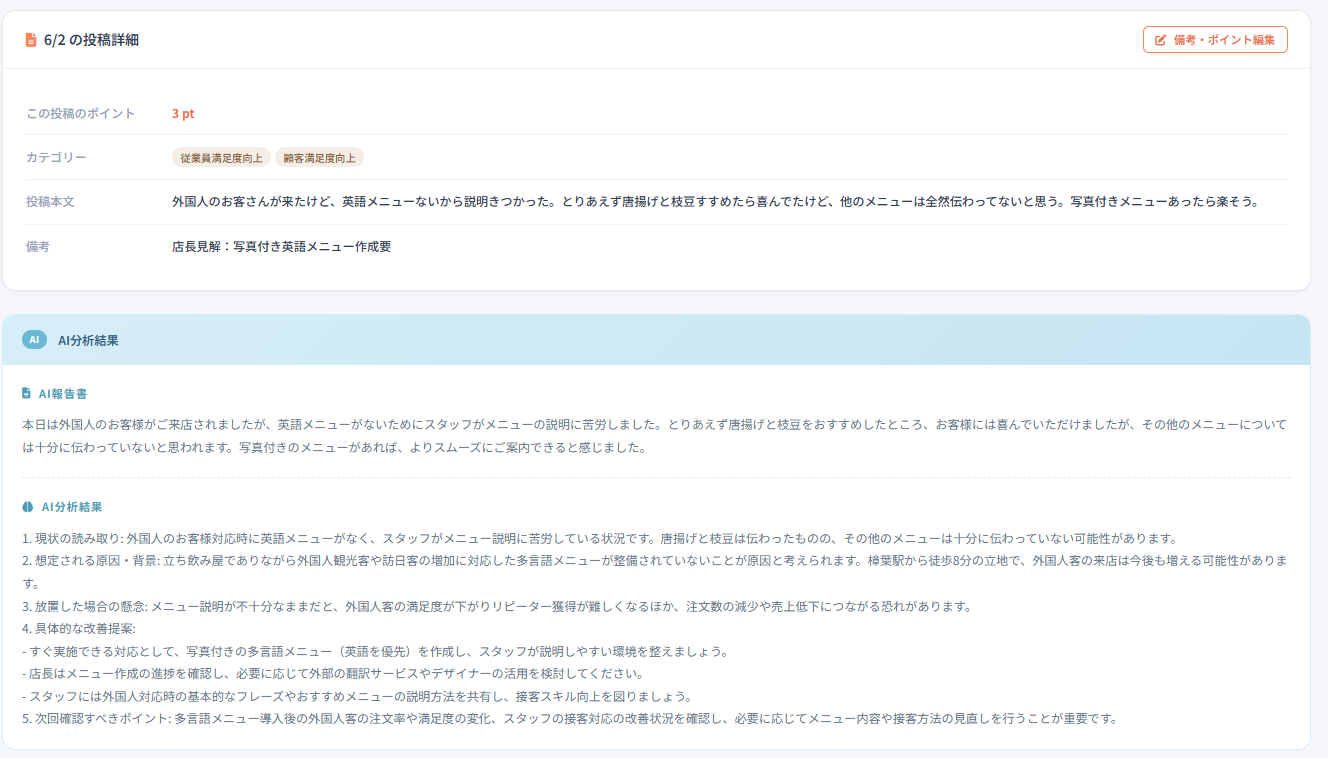1328x758 pixels.
Task: Click the AI報告書 section heading
Action: click(62, 394)
